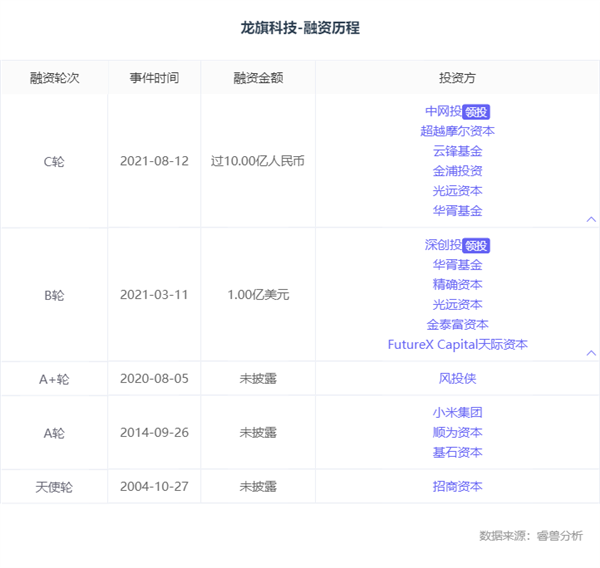Image resolution: width=600 pixels, height=568 pixels.
Task: Open the 小米集团 investor link
Action: click(457, 412)
